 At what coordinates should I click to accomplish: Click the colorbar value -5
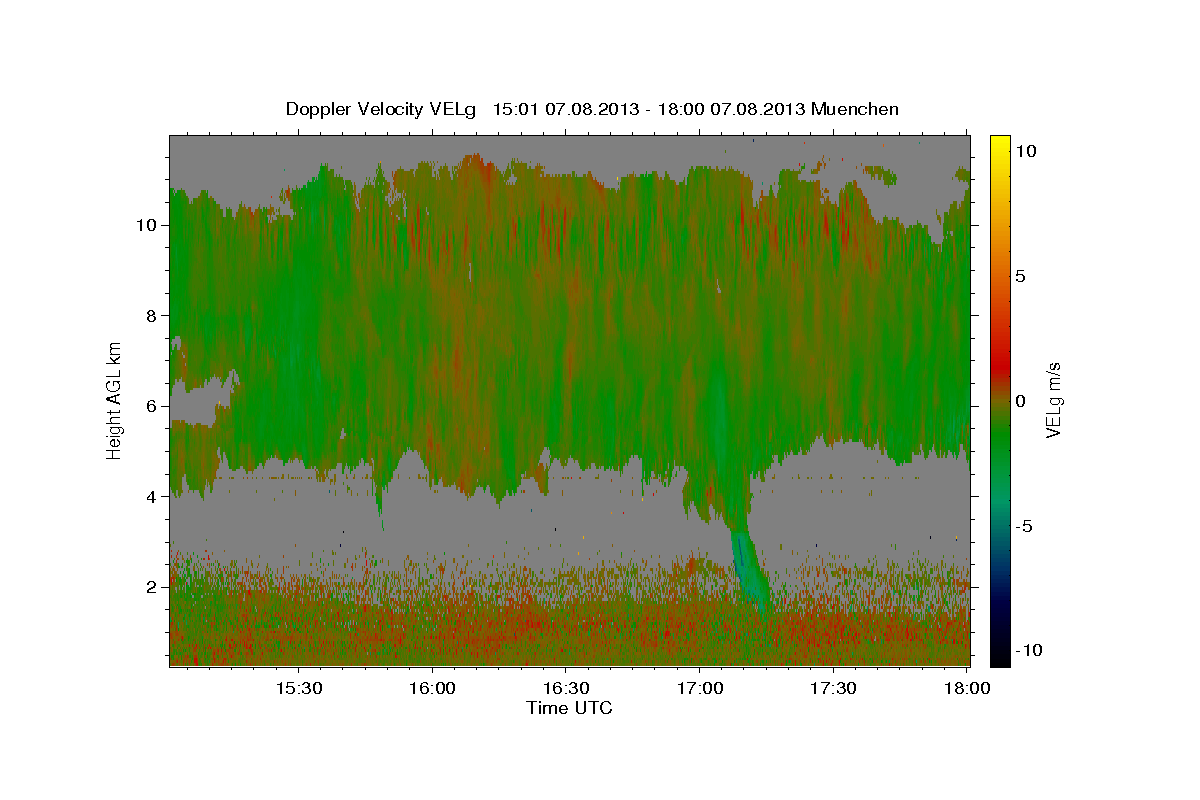tap(1023, 526)
